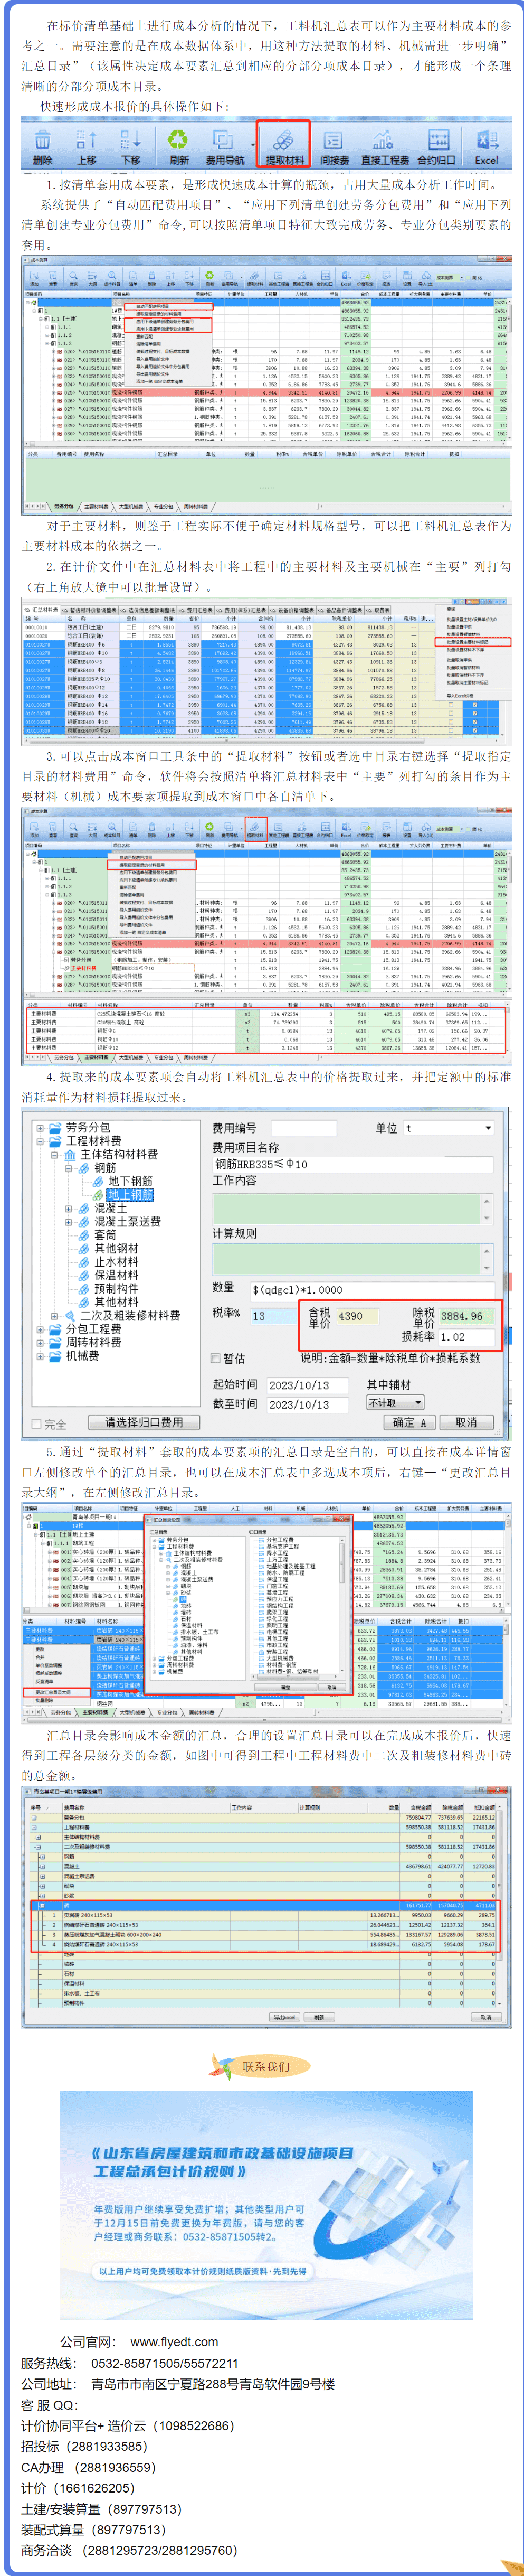This screenshot has width=524, height=2576.
Task: Select 预制构件 tree item
Action: 116,1289
